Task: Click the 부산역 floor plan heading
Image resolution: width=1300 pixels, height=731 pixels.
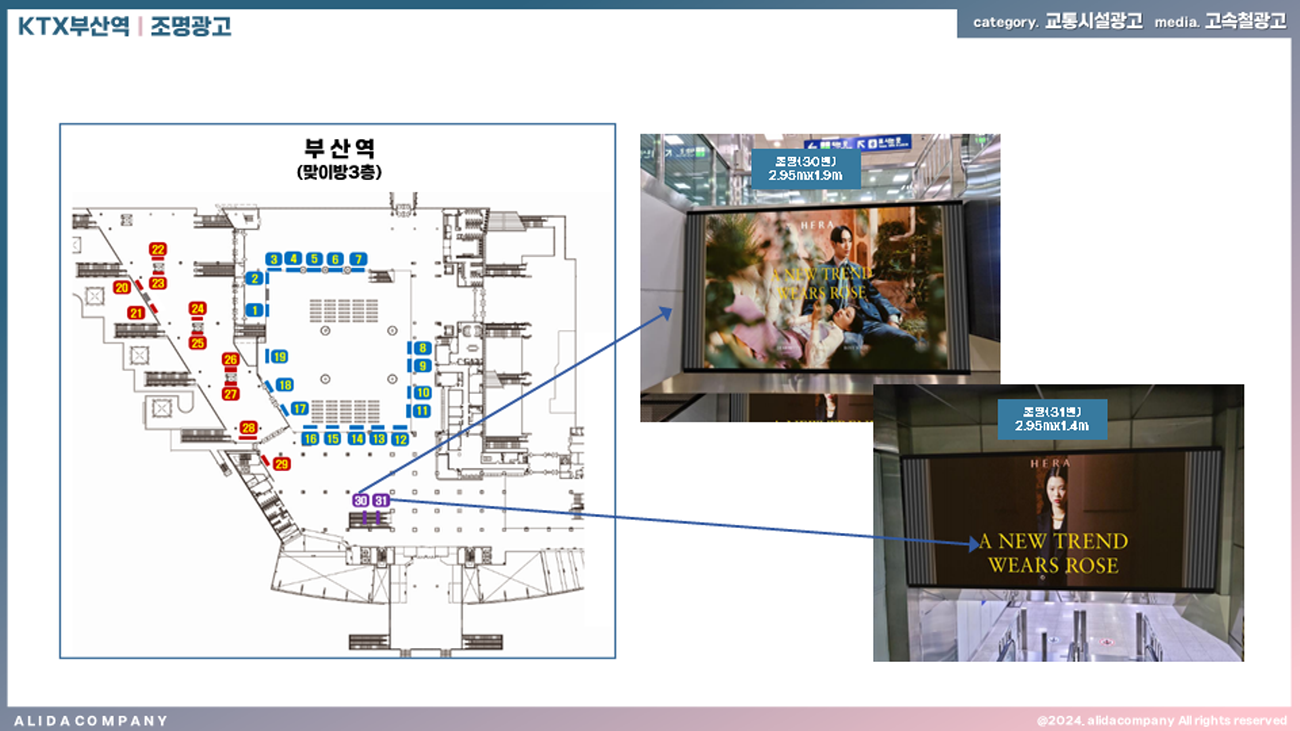Action: 339,149
